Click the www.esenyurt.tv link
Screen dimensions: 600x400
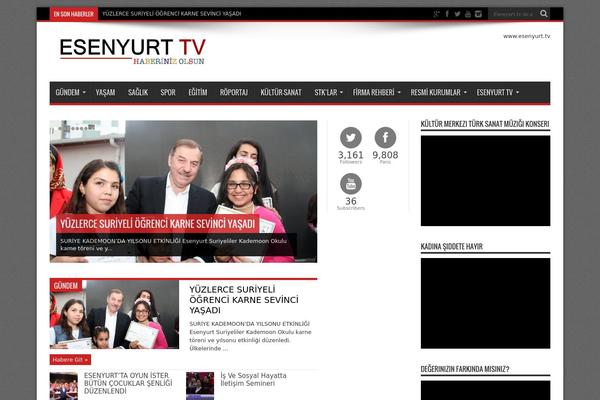[526, 36]
